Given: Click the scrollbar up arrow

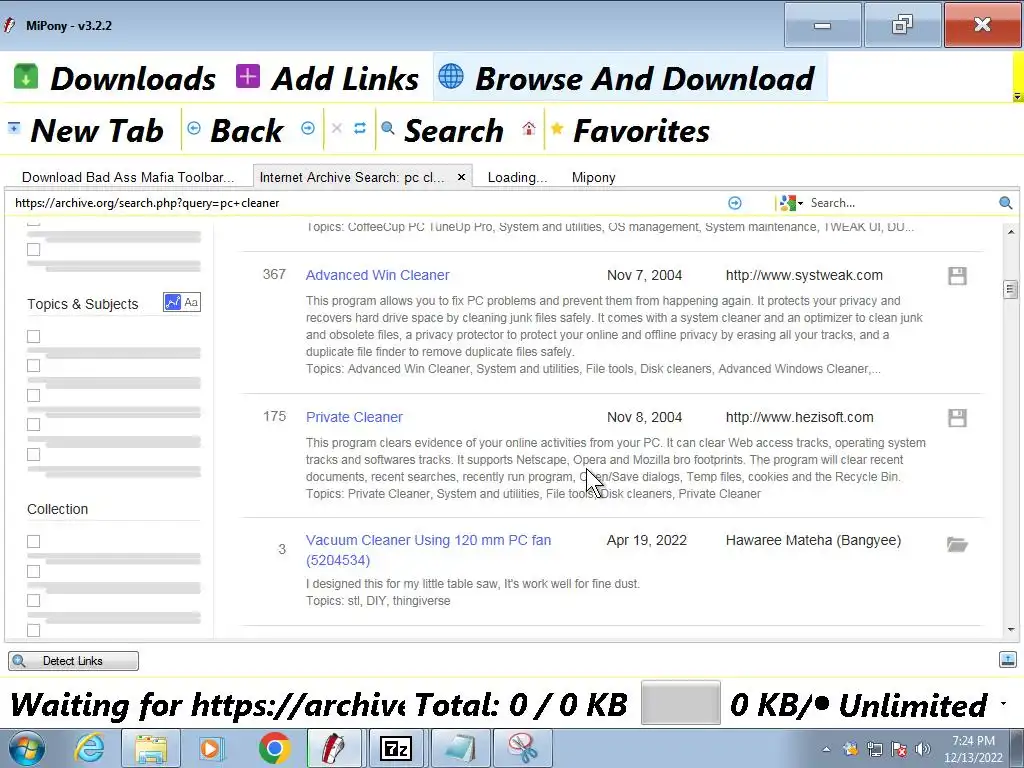Looking at the screenshot, I should pyautogui.click(x=1011, y=231).
